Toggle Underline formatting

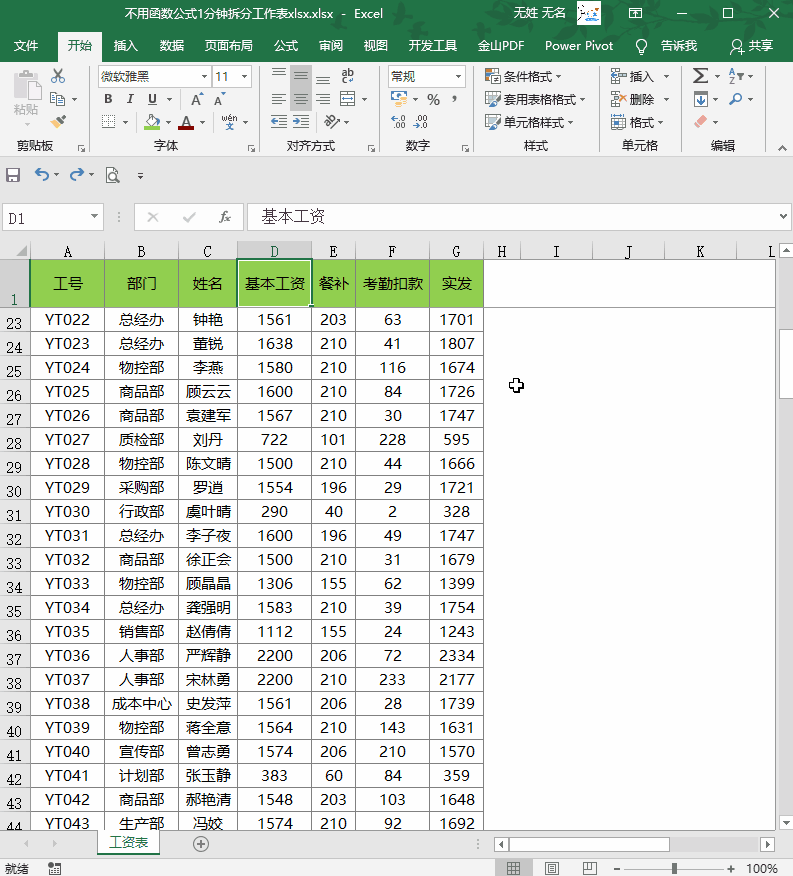click(x=152, y=99)
